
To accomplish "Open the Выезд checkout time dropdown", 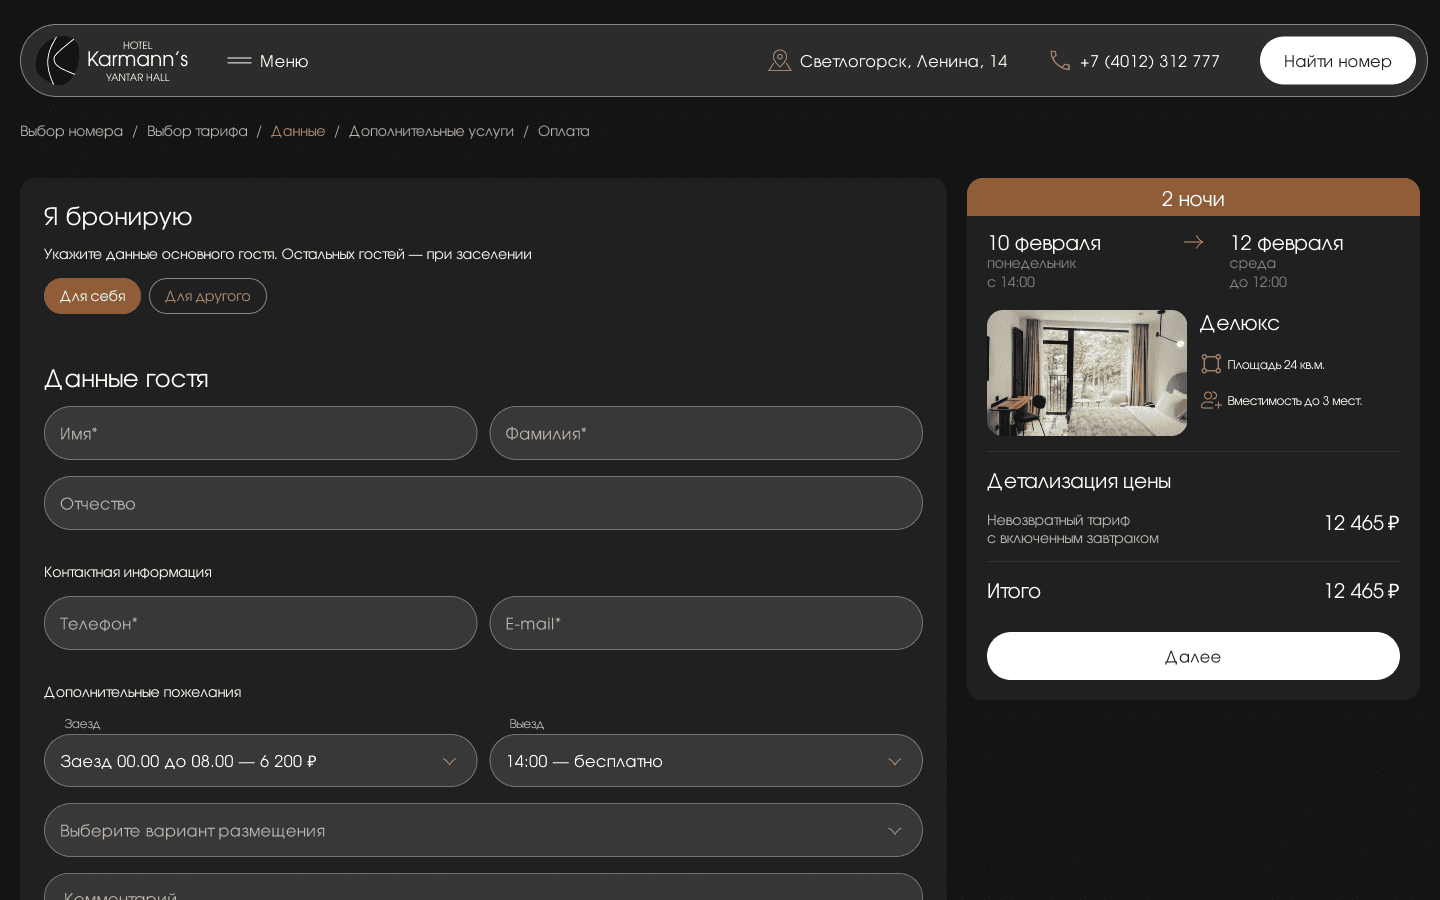I will (705, 761).
